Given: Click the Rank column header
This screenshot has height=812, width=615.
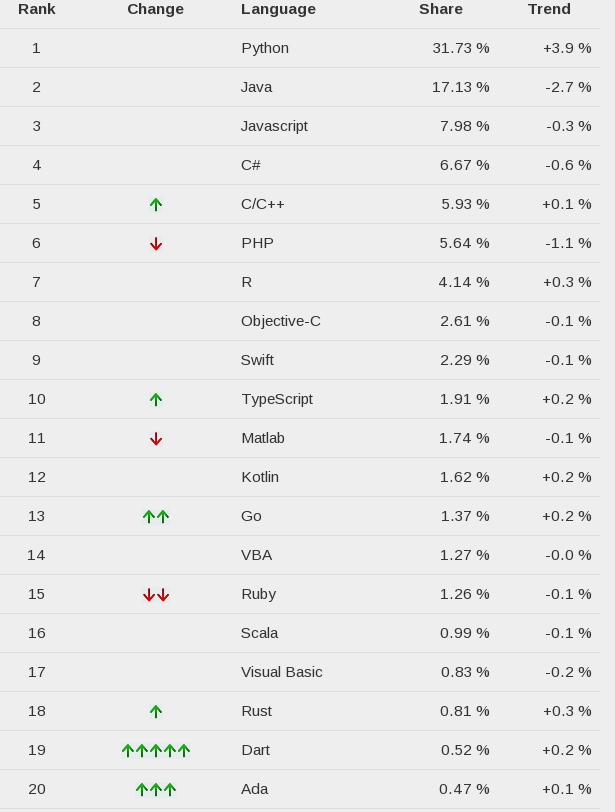Looking at the screenshot, I should click(x=37, y=9).
